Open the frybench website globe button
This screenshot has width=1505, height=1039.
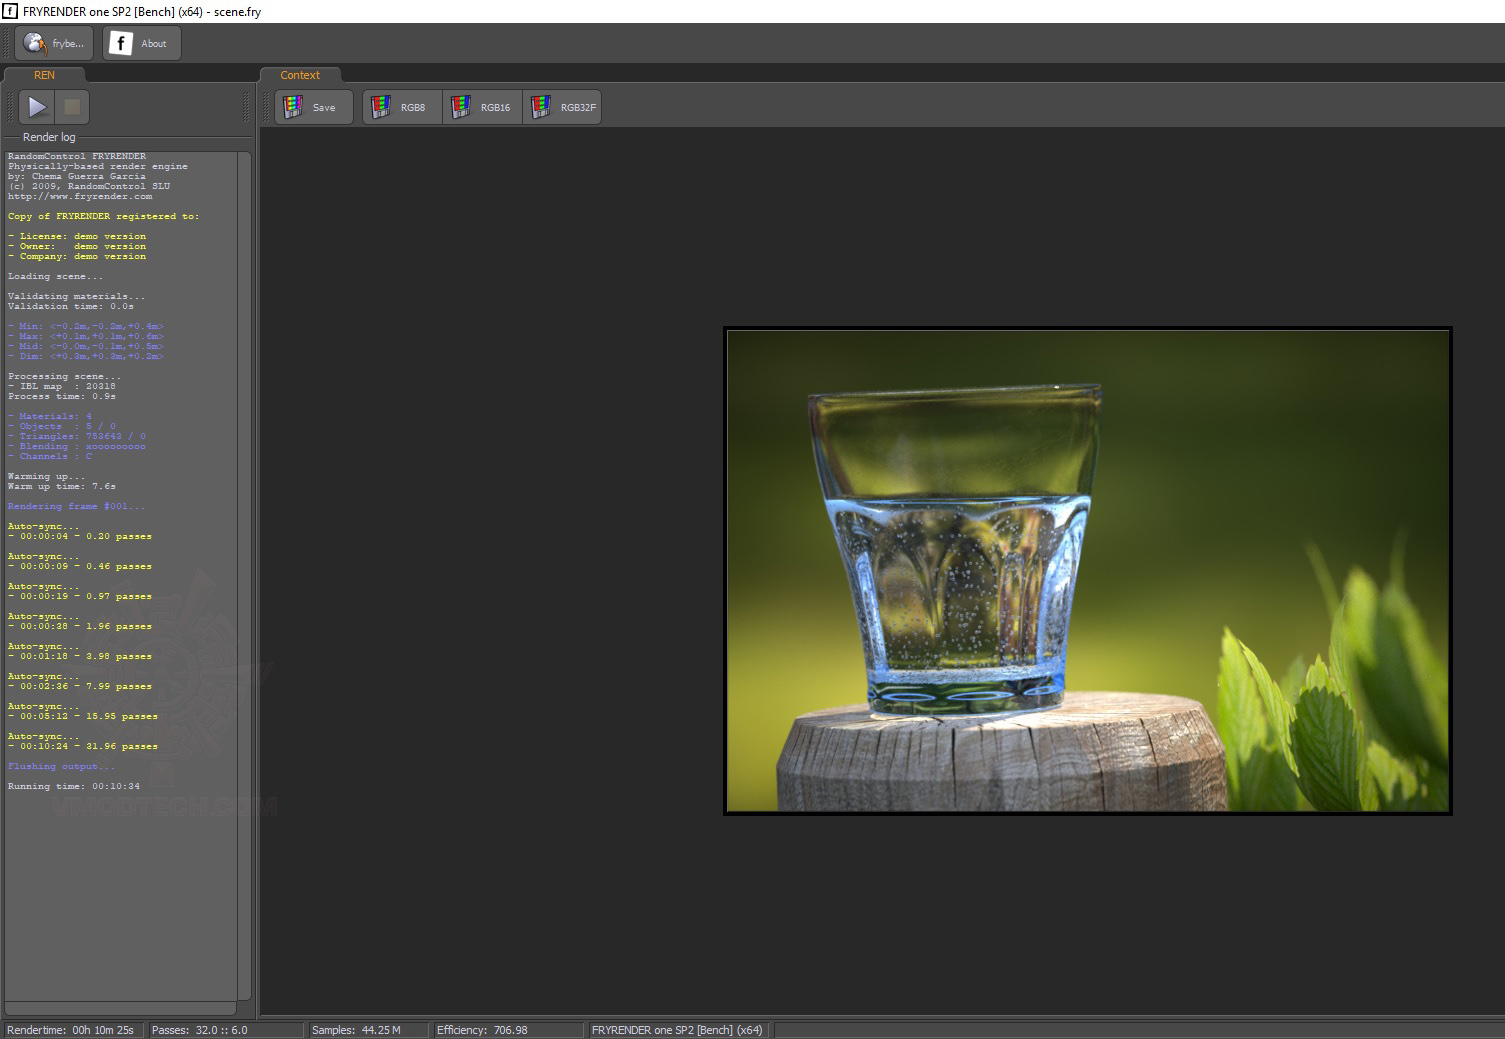point(54,43)
